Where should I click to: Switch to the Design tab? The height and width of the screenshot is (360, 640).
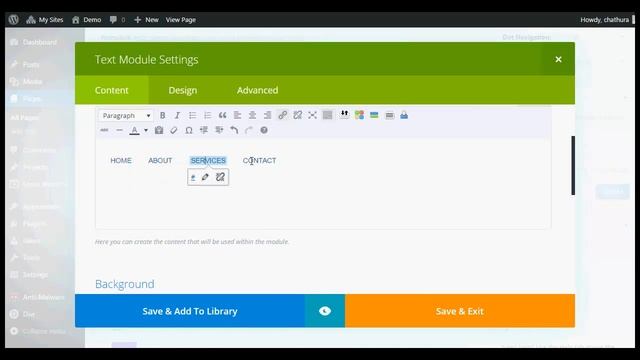[x=182, y=90]
